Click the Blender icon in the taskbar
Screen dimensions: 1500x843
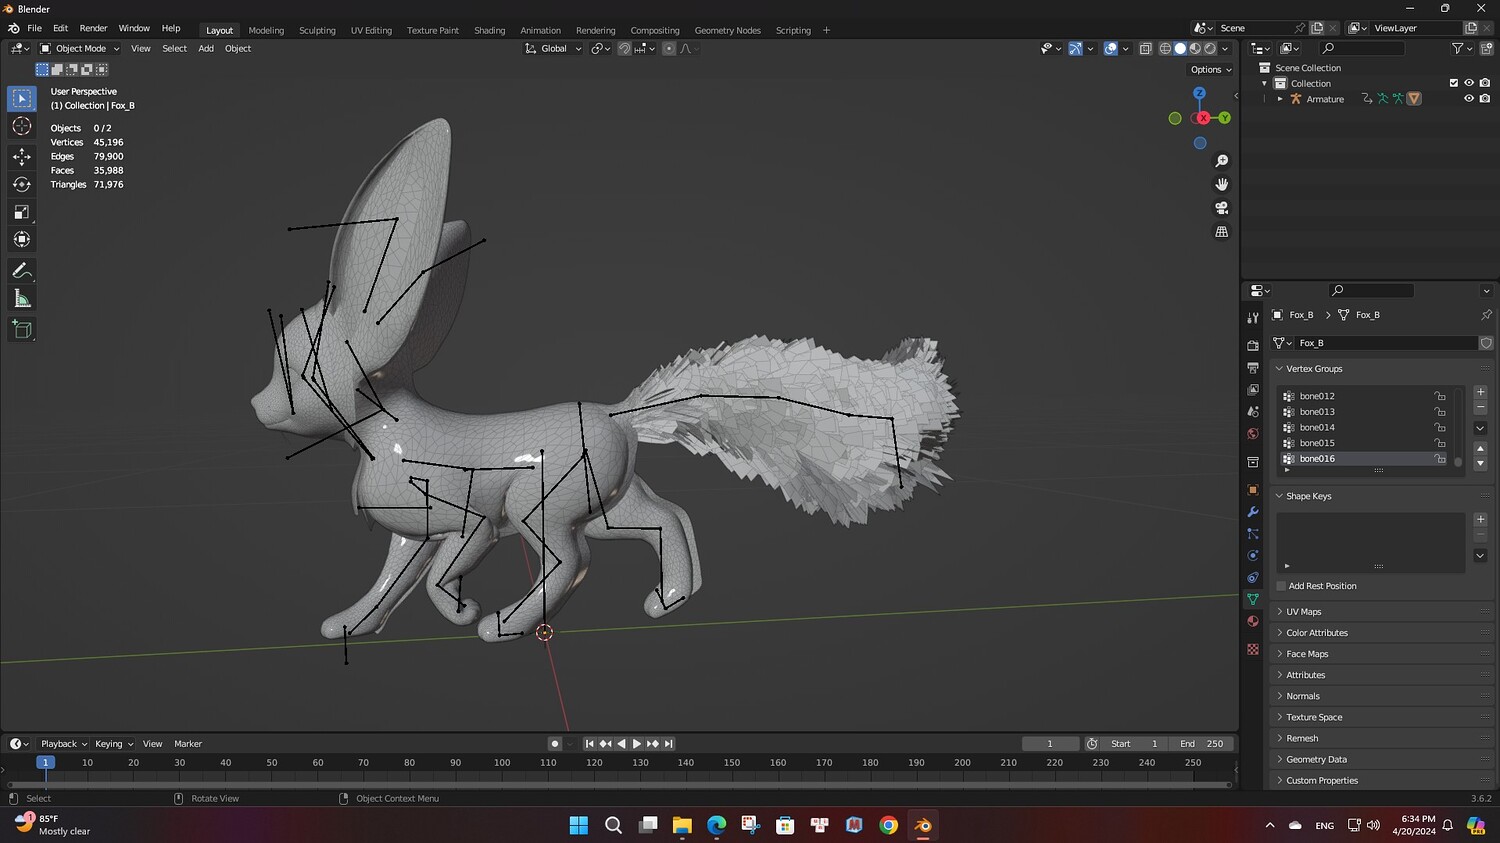[922, 825]
